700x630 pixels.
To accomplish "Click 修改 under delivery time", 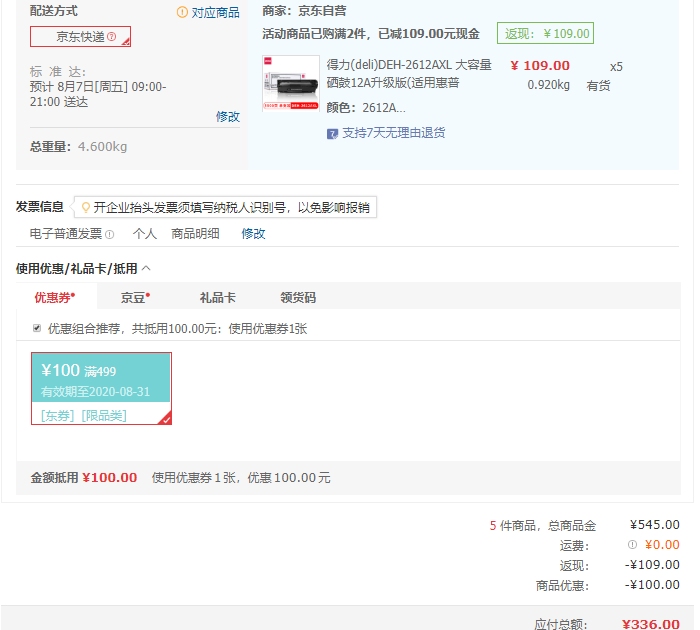I will tap(228, 117).
